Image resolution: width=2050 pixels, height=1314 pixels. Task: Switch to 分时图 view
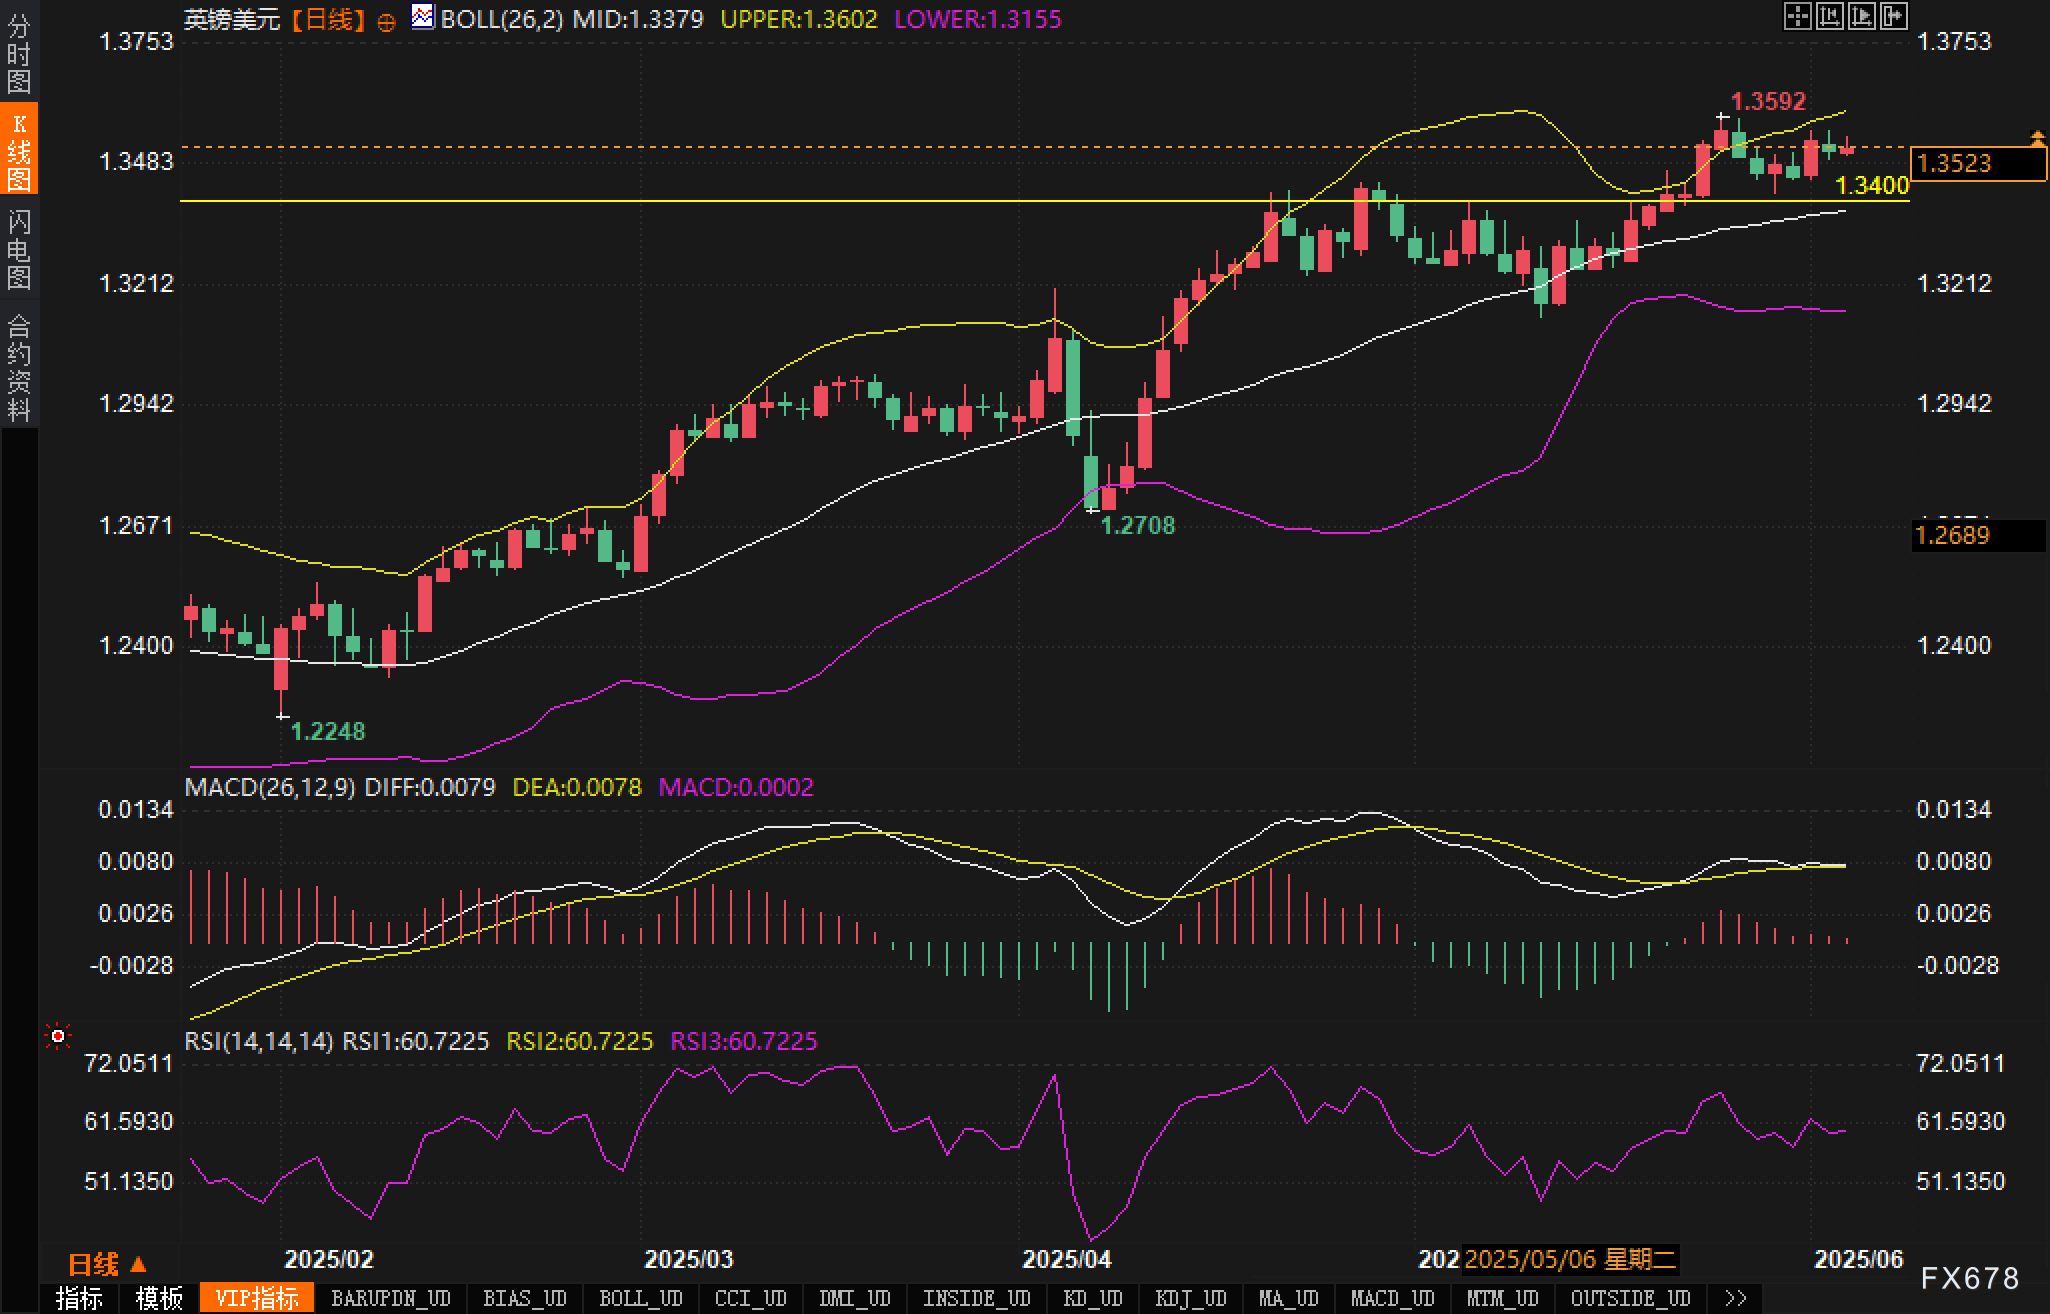click(x=19, y=54)
